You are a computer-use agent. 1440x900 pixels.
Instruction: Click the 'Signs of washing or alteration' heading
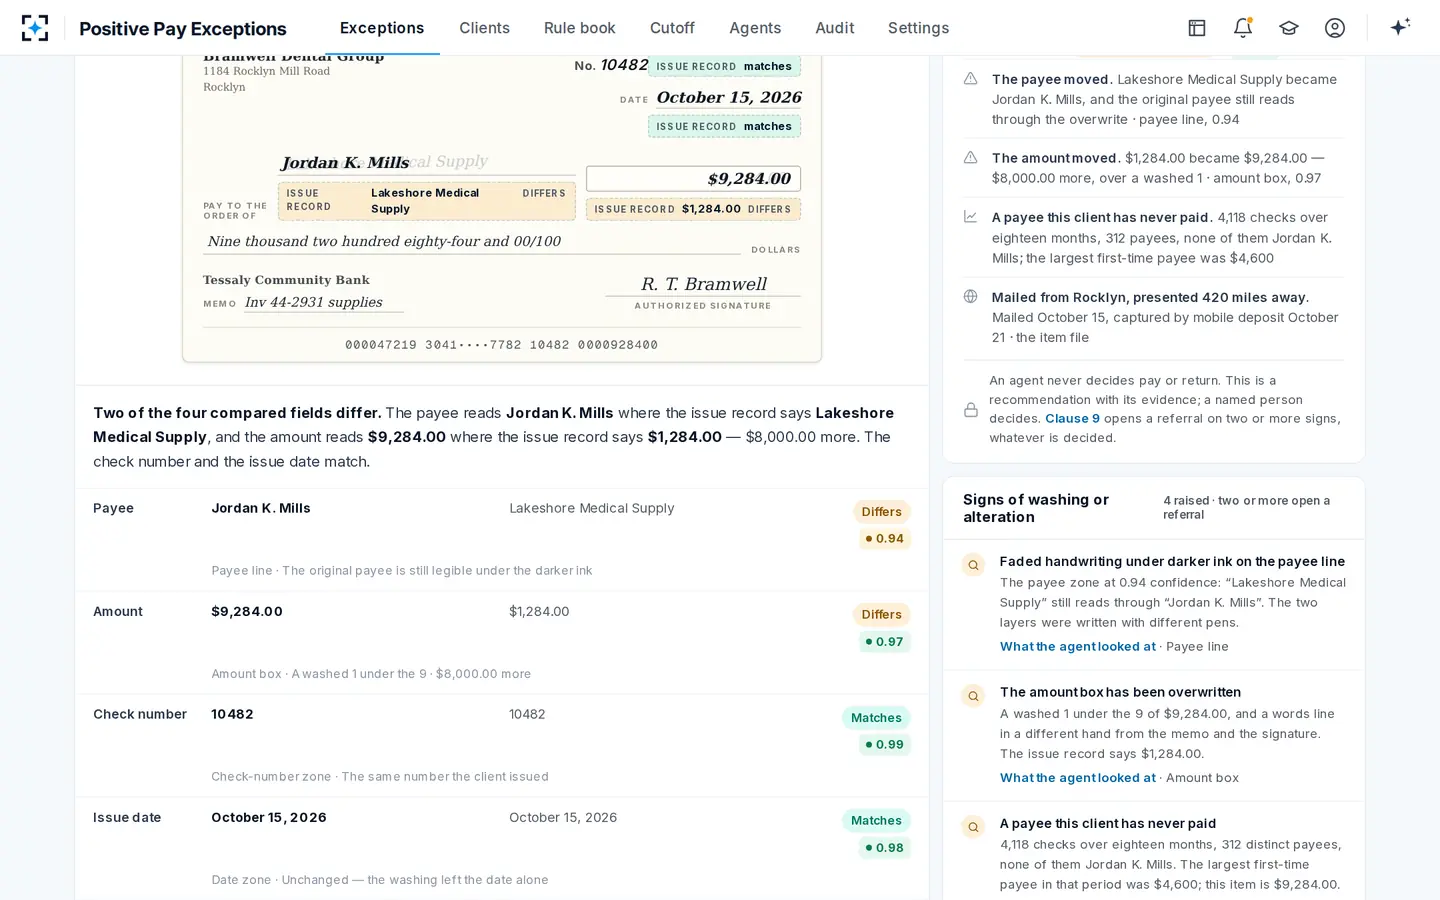[x=1036, y=508]
